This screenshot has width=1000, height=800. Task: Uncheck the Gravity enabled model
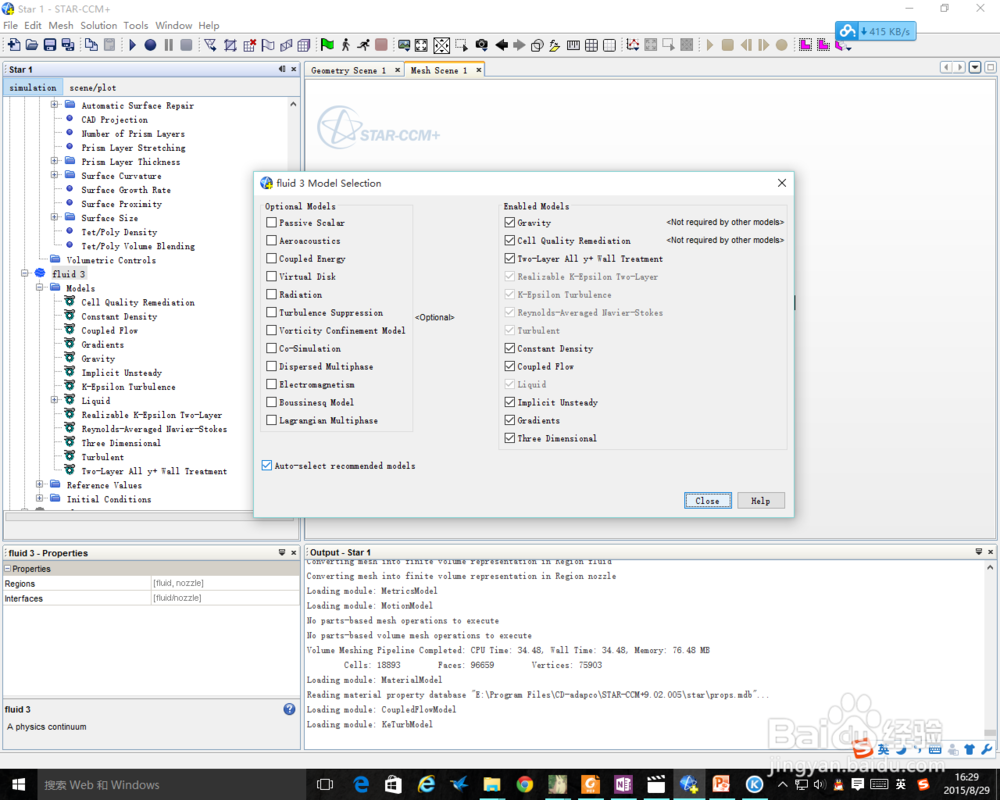click(x=510, y=222)
